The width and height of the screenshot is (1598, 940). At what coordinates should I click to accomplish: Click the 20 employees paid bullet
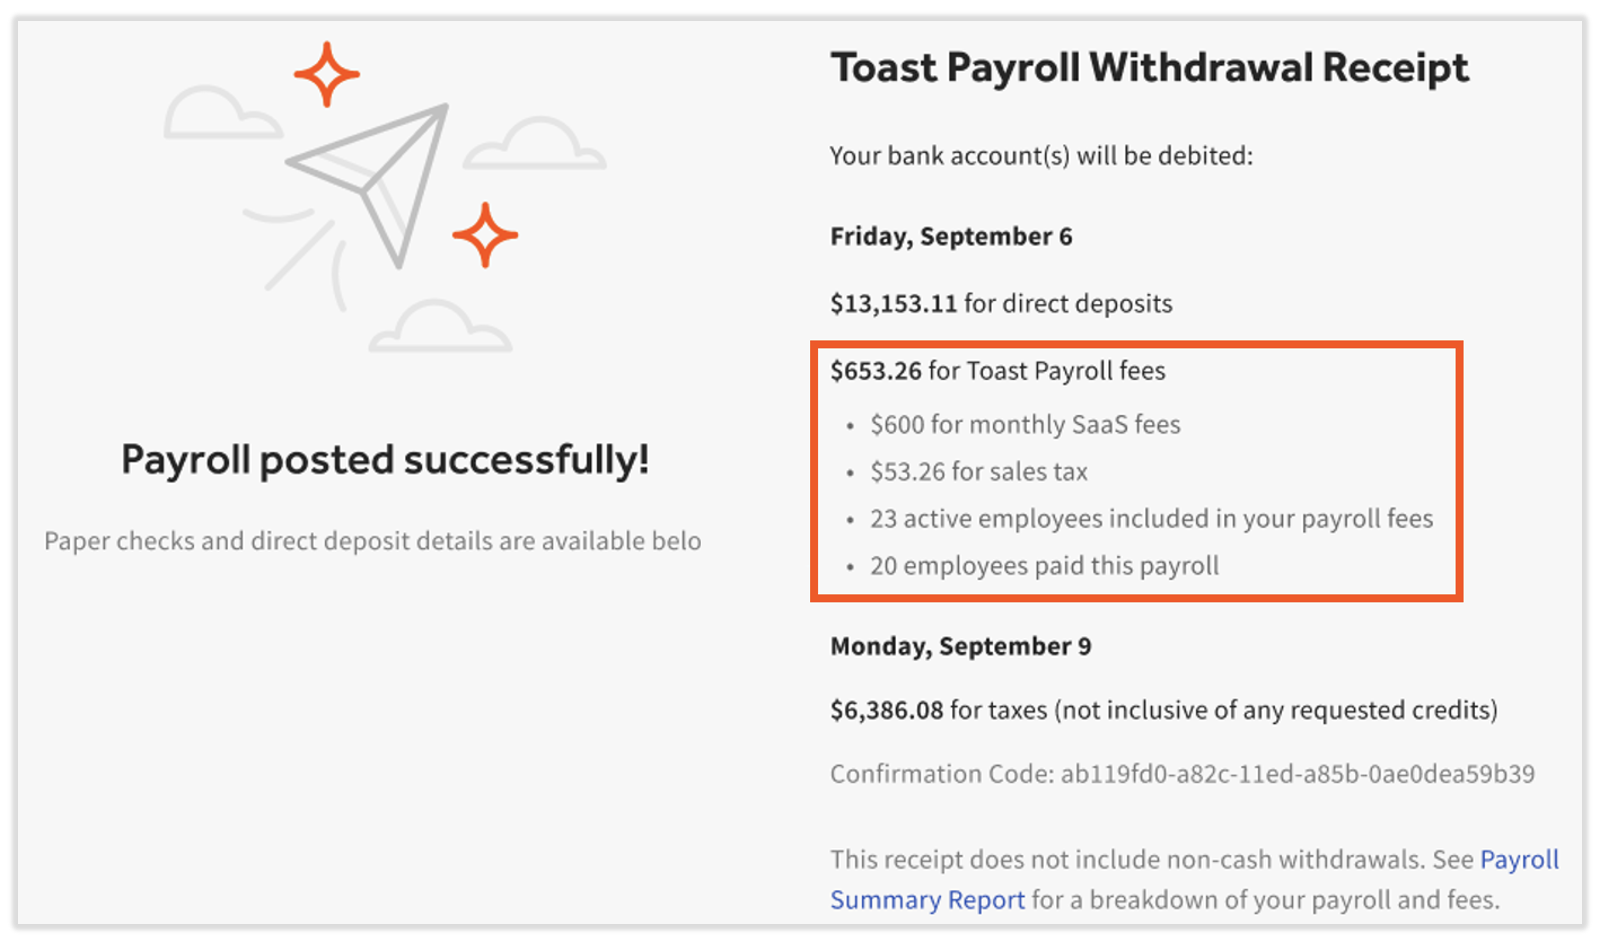click(x=1044, y=566)
